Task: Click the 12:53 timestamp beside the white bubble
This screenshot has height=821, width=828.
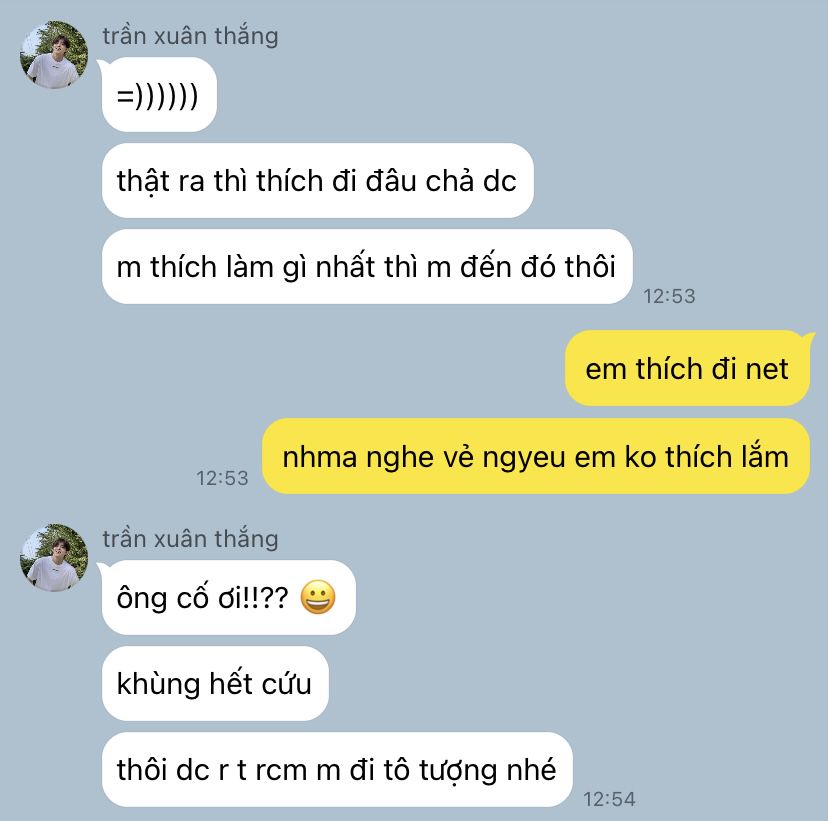Action: [669, 296]
